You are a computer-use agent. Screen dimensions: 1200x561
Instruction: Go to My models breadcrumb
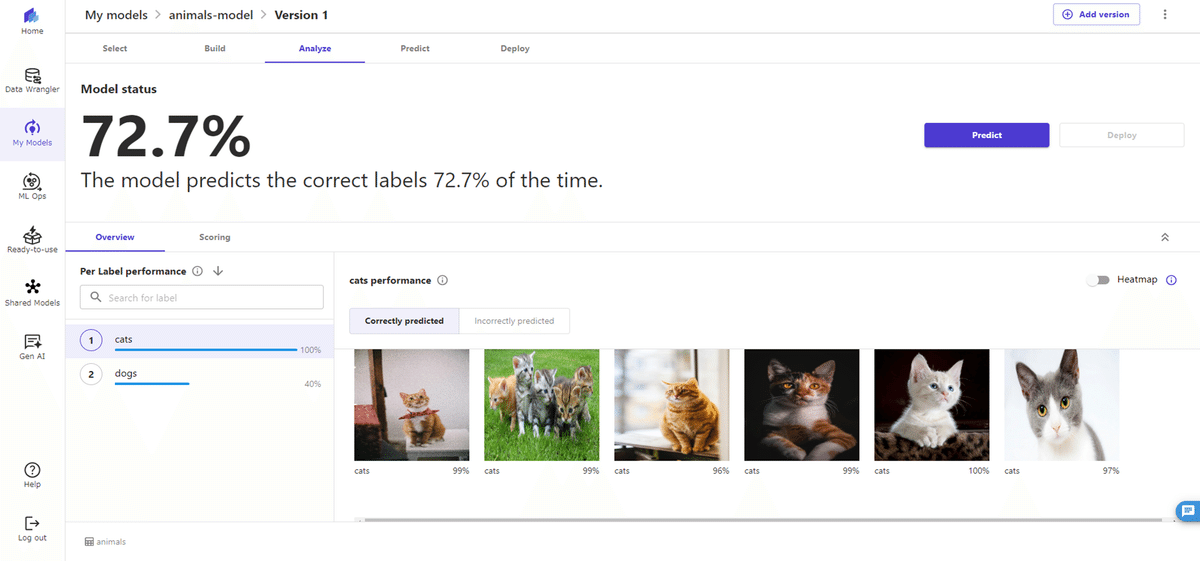(x=116, y=15)
